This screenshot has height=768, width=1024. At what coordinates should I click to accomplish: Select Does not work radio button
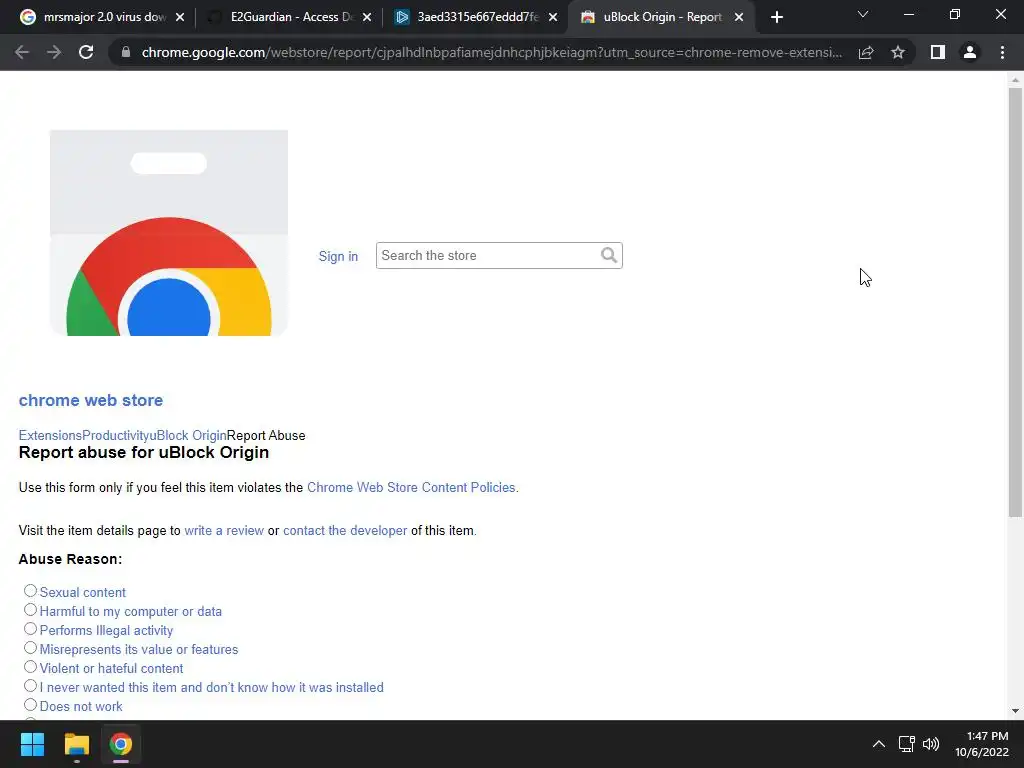(30, 705)
